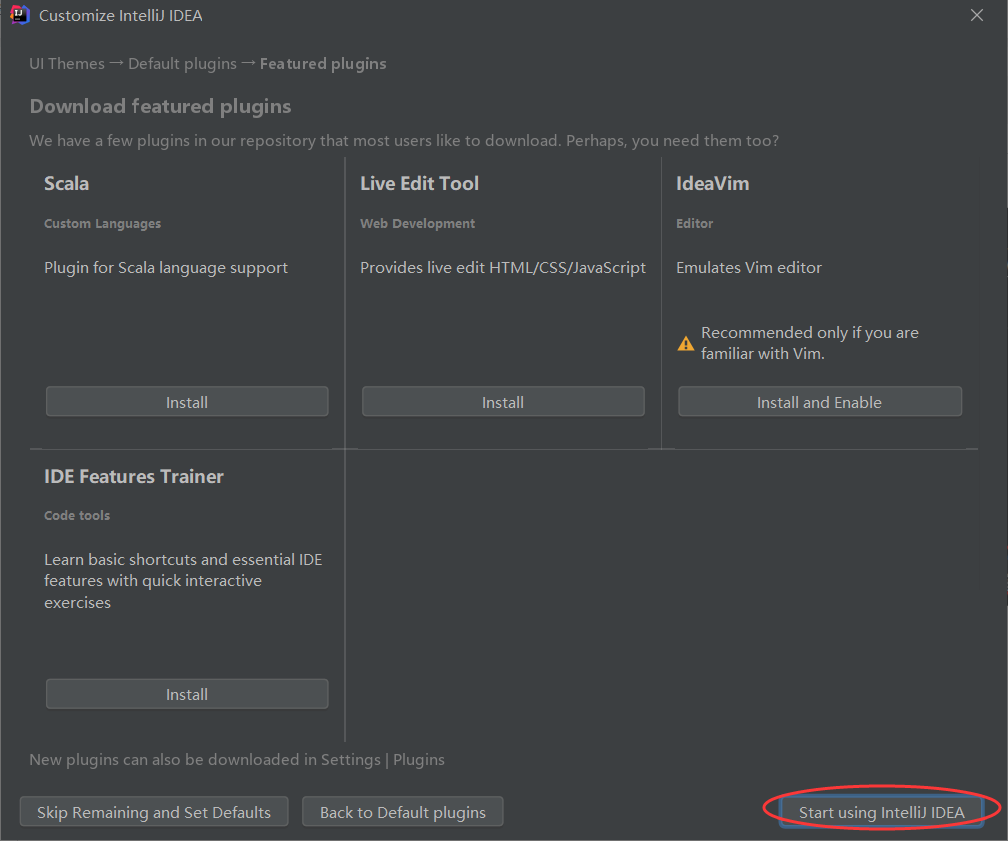Close the Customize IntelliJ IDEA dialog

coord(976,15)
